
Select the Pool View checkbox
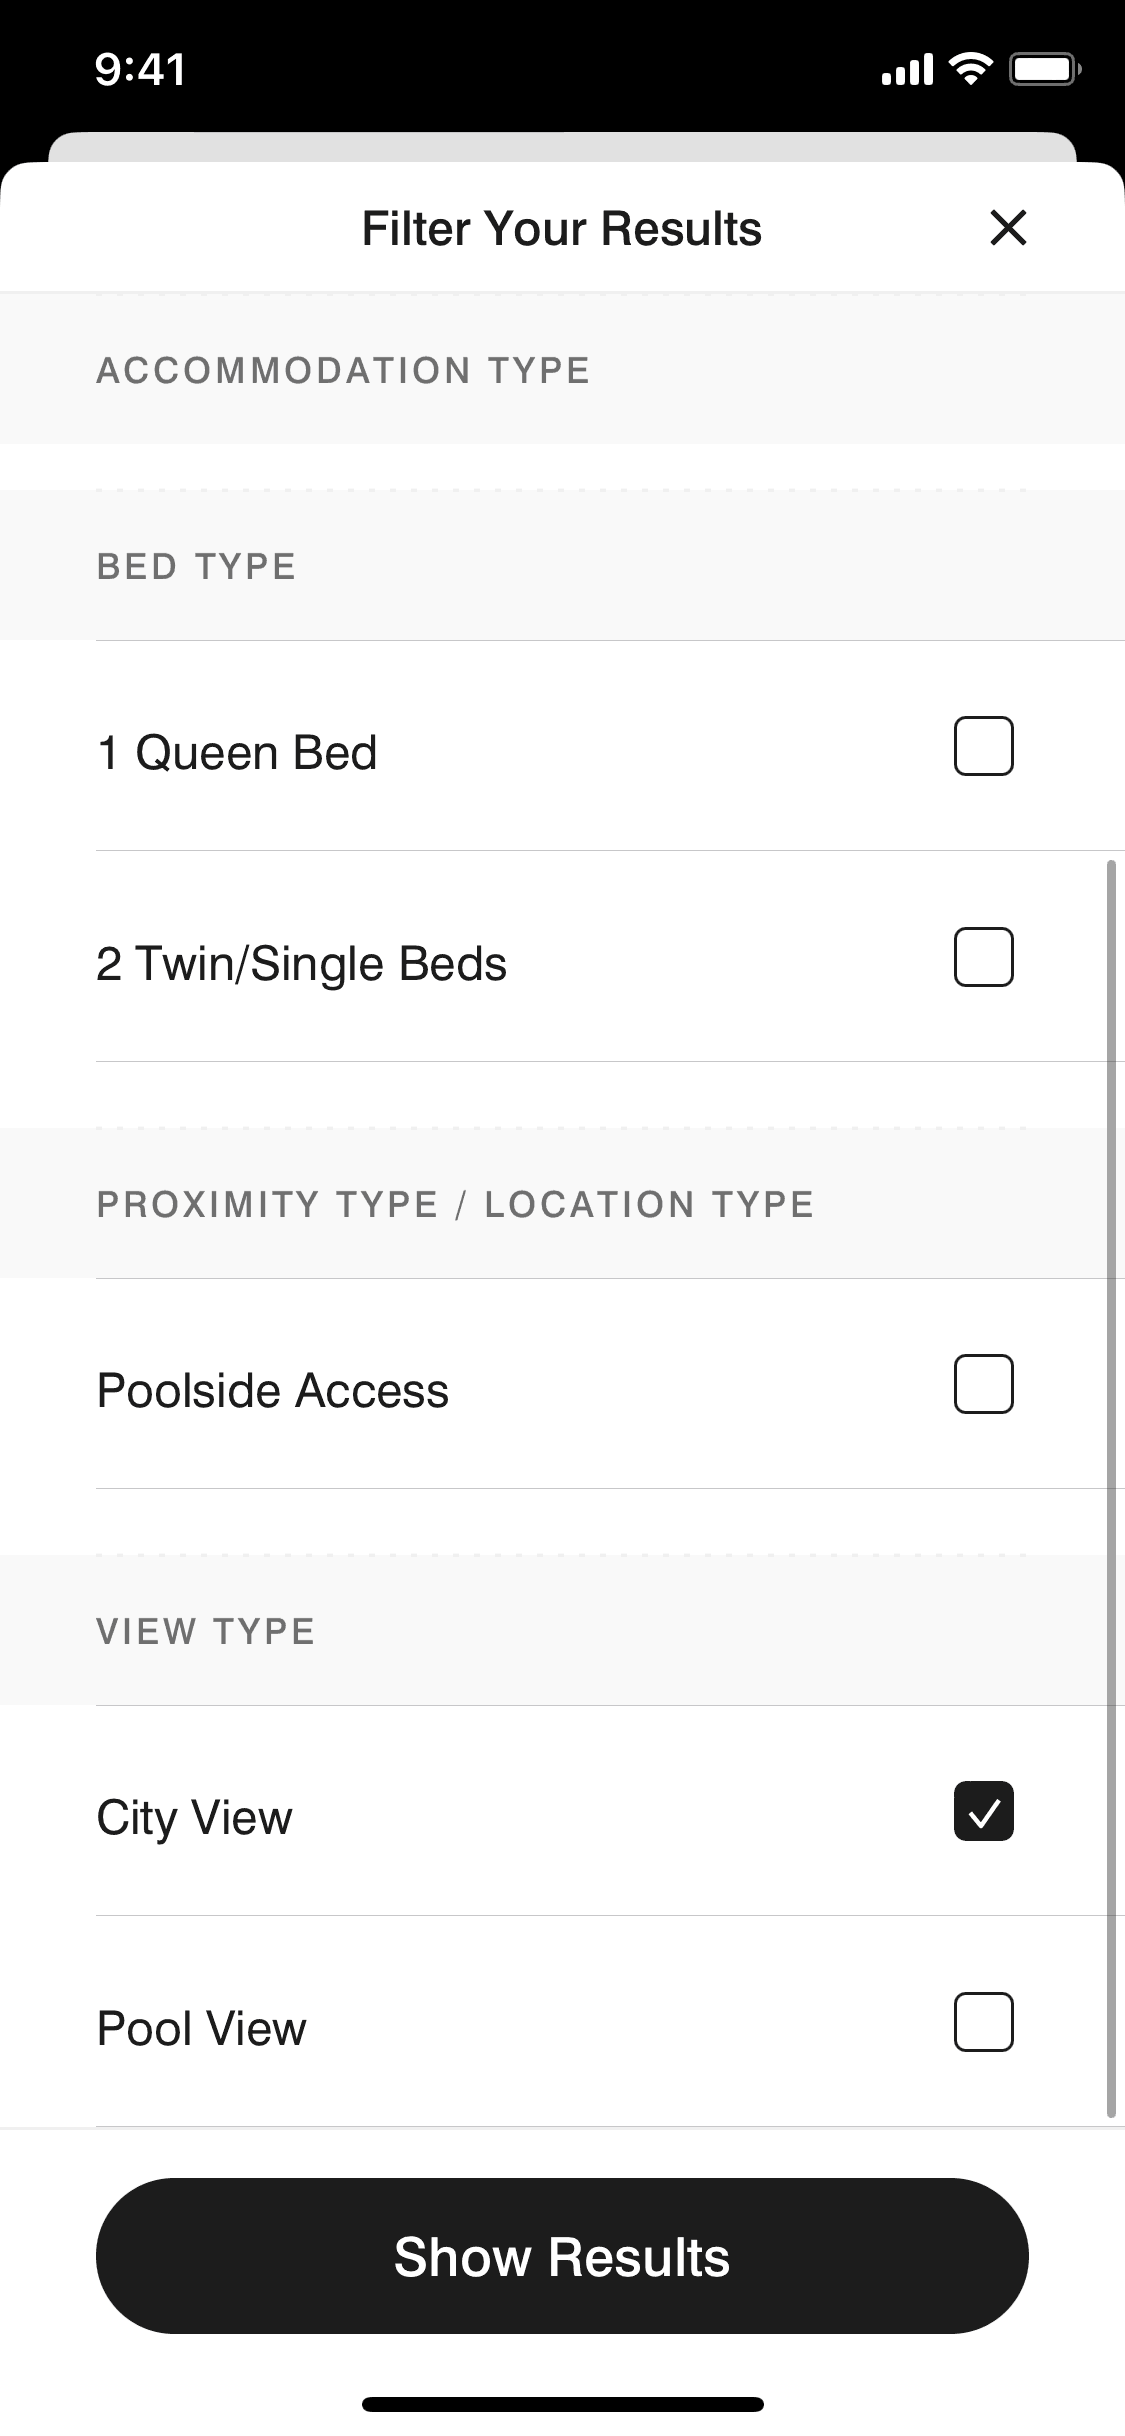click(983, 2022)
